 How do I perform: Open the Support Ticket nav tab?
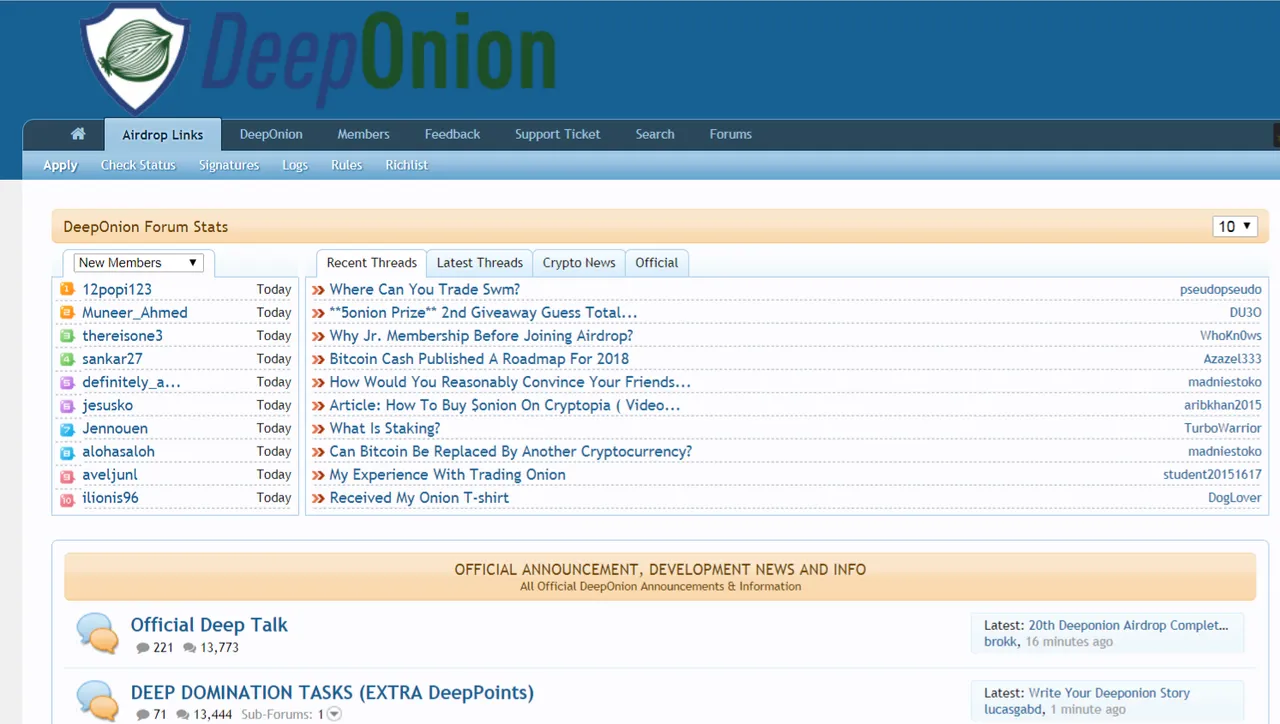pos(558,134)
